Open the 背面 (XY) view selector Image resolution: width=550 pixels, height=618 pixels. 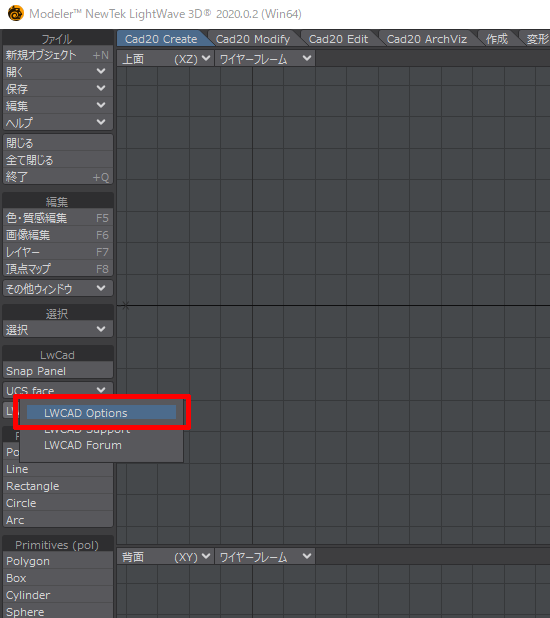[166, 557]
